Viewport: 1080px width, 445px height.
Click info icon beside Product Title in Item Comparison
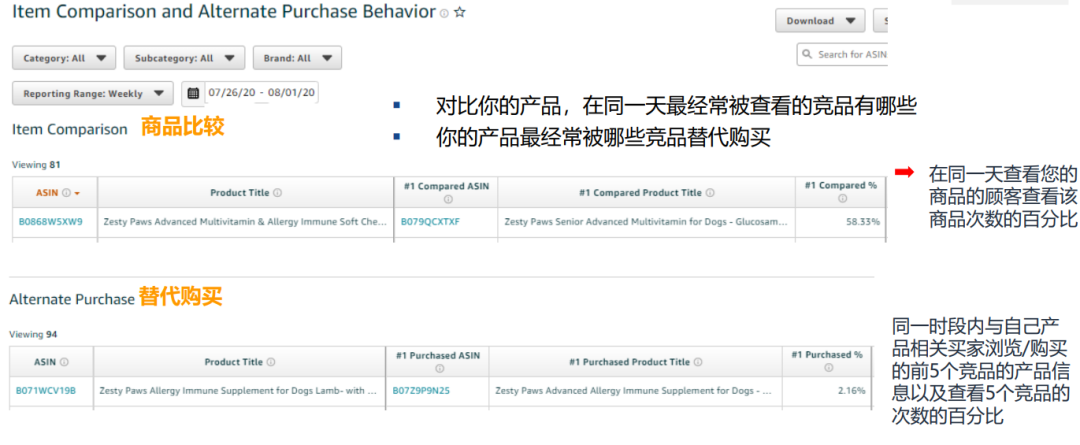(278, 193)
